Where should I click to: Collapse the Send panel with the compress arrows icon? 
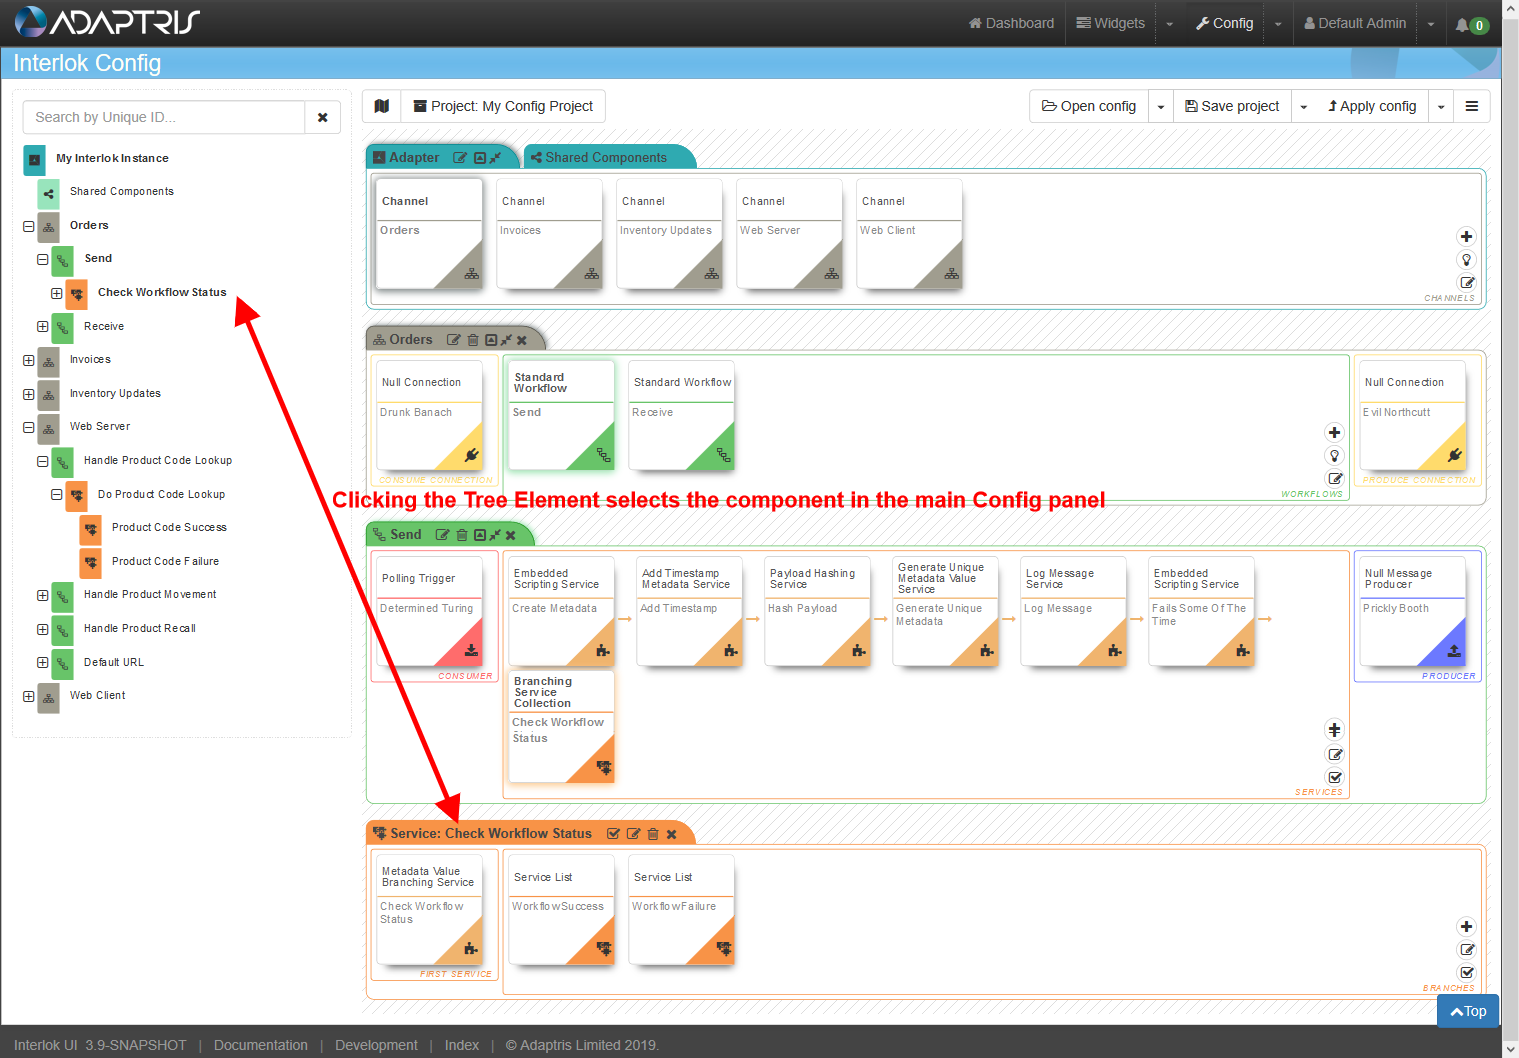(x=495, y=535)
